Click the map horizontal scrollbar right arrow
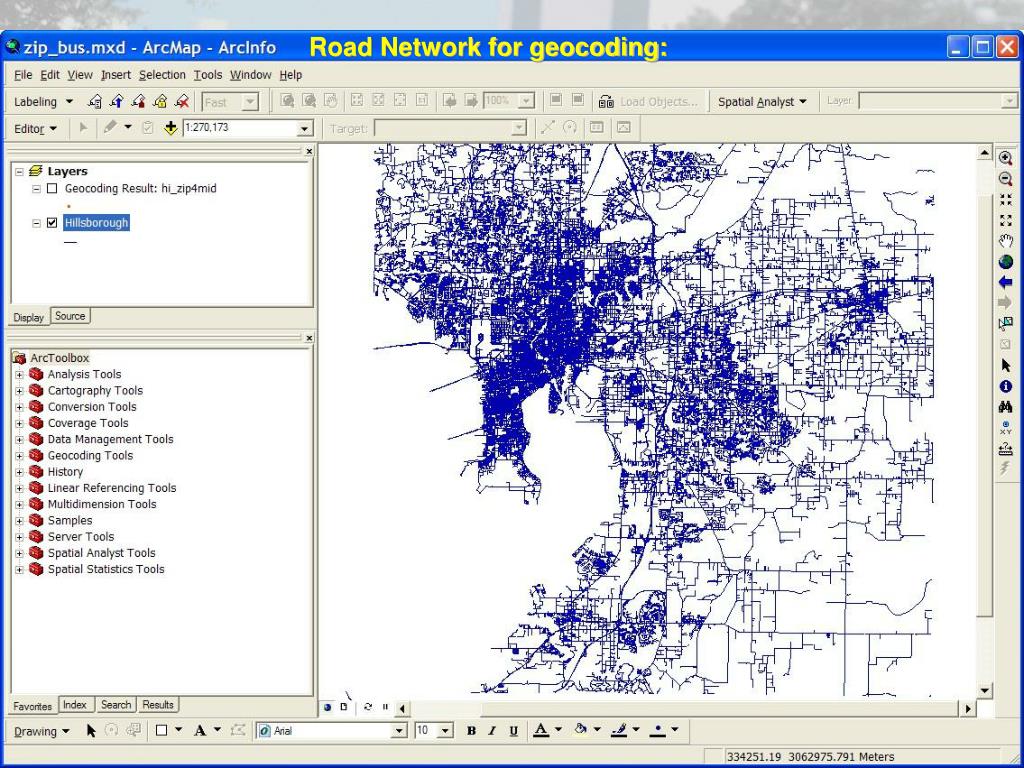The image size is (1024, 768). (x=968, y=708)
